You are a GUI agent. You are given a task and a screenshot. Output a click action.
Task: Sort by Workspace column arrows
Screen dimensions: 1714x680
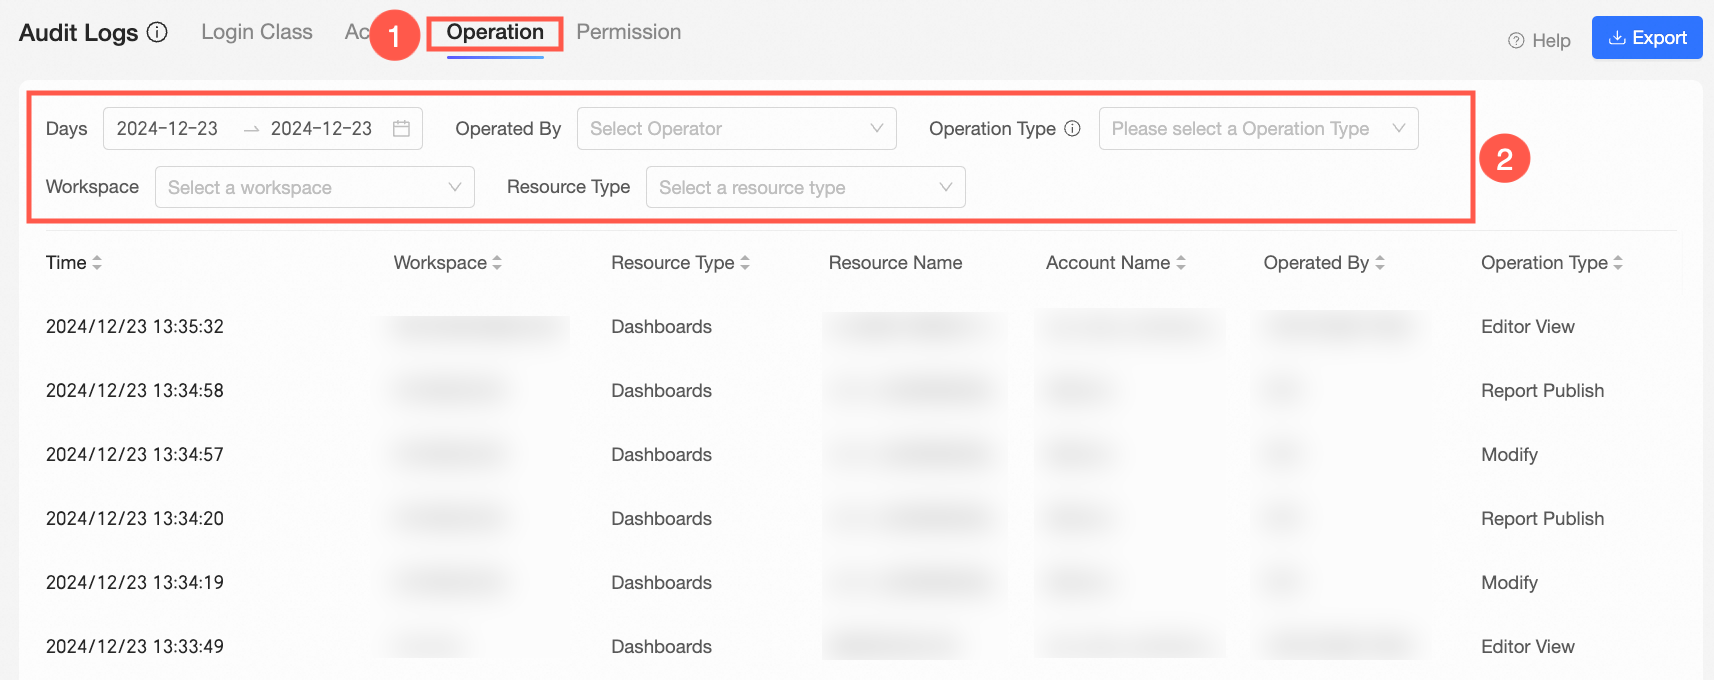pyautogui.click(x=497, y=263)
